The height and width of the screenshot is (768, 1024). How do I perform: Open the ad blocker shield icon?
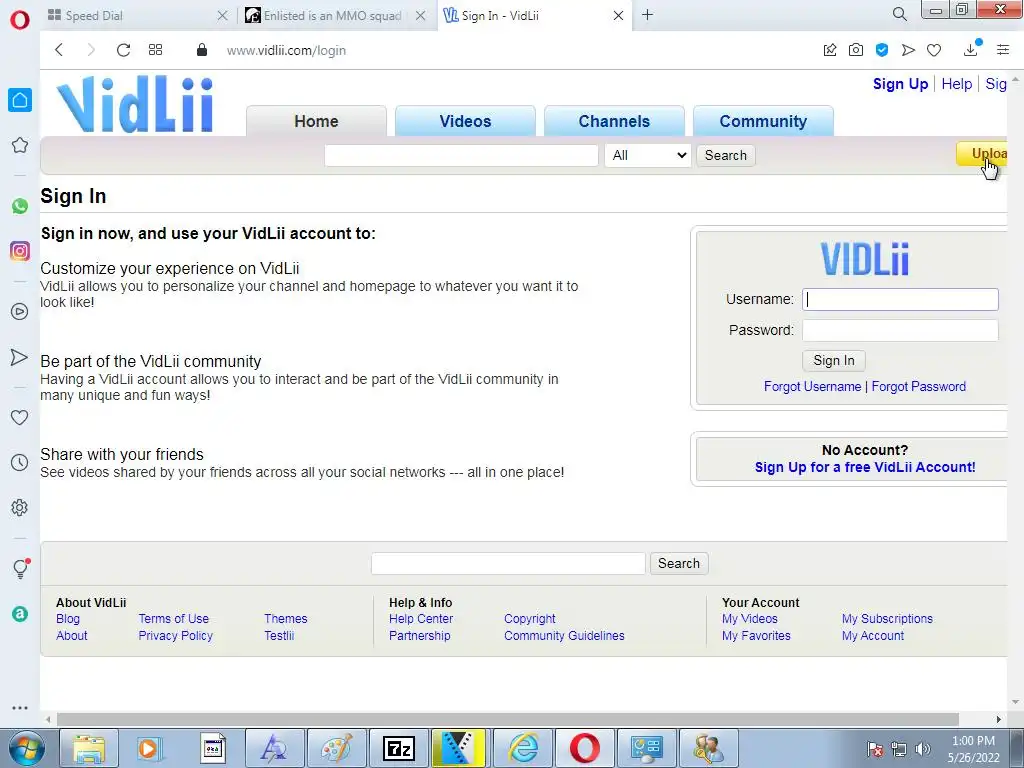tap(882, 50)
